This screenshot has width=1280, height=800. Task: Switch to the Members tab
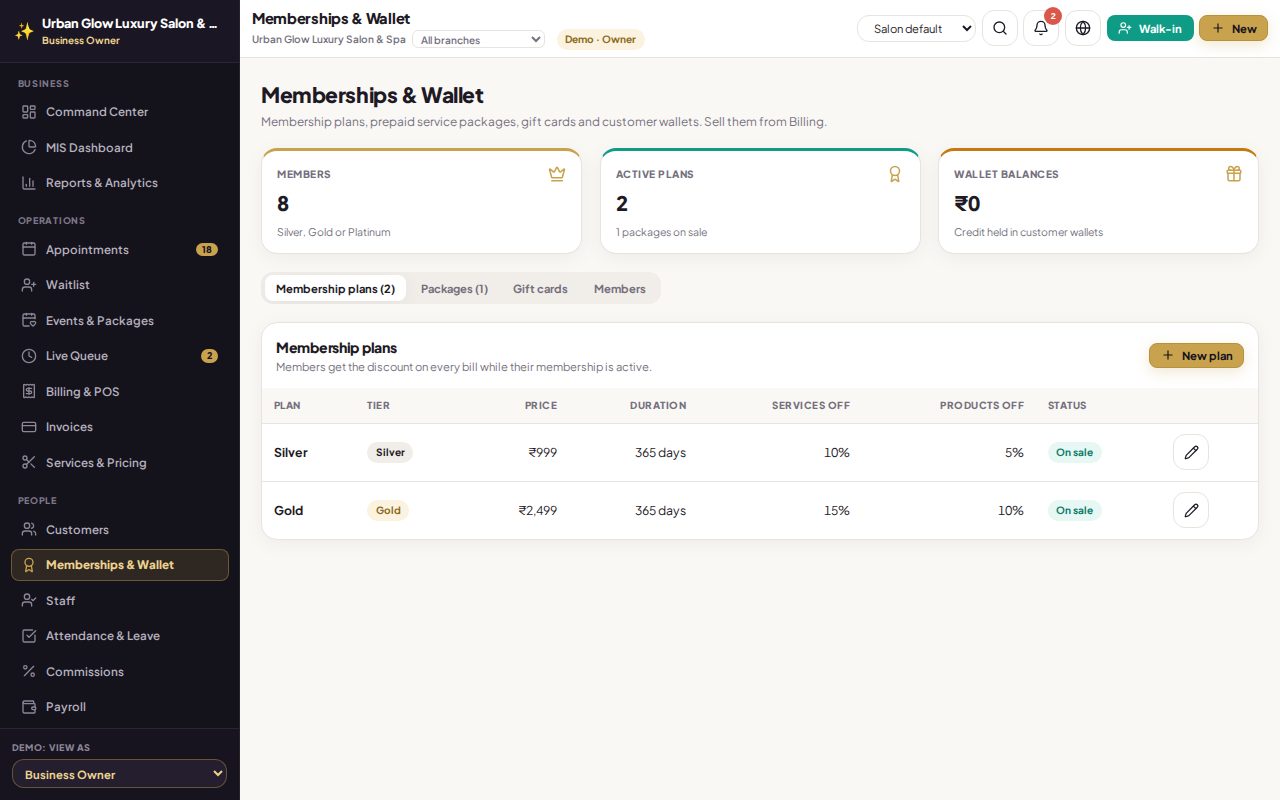[620, 289]
